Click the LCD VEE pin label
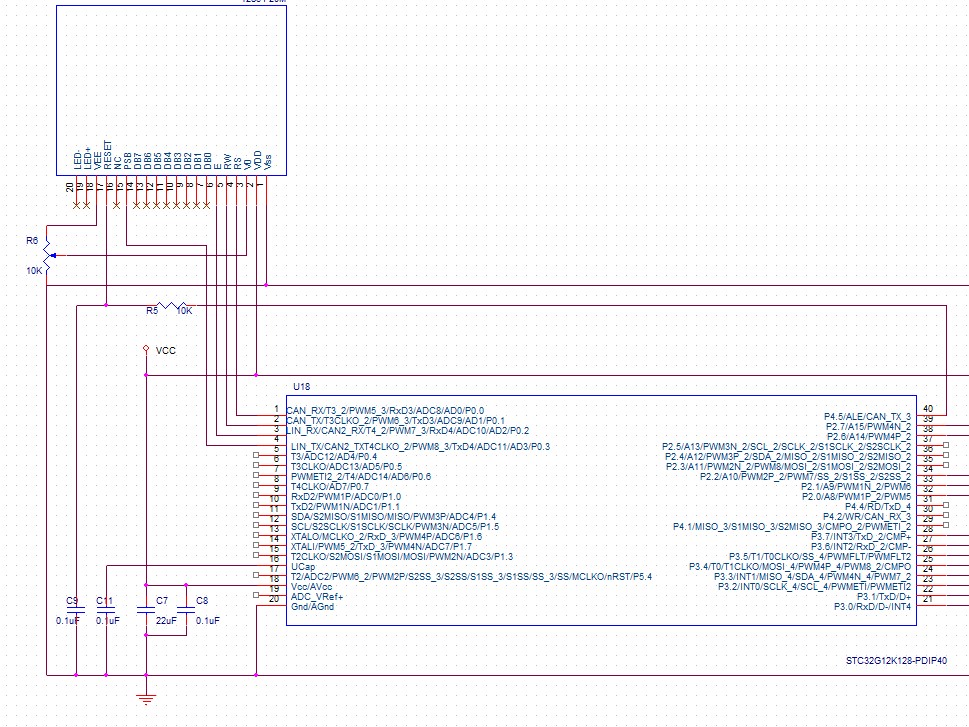Viewport: 969px width, 727px height. tap(98, 161)
